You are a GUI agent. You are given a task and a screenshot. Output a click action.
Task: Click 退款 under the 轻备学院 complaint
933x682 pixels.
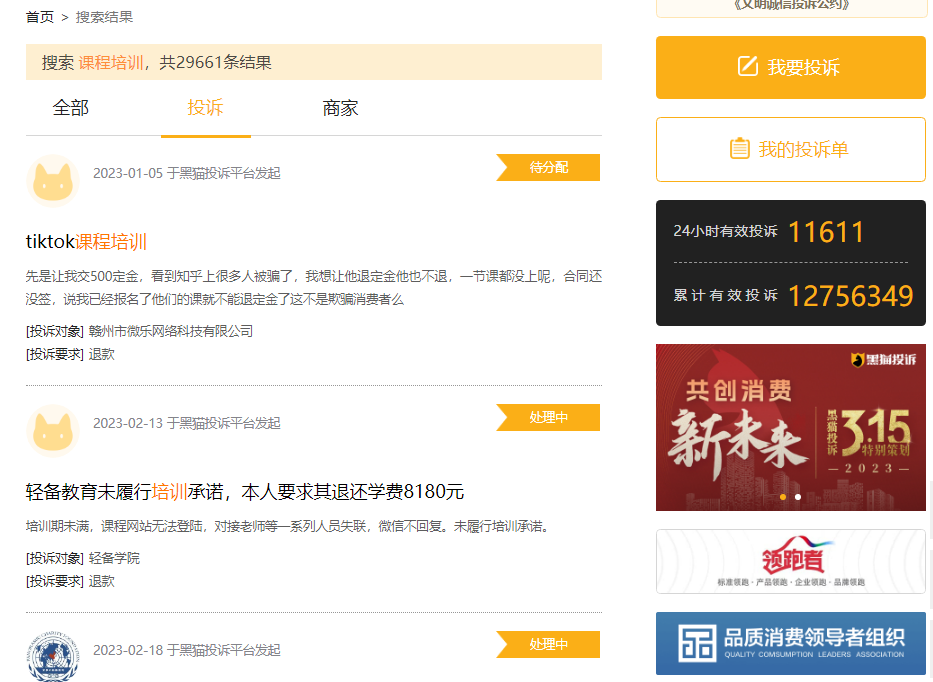tap(102, 581)
